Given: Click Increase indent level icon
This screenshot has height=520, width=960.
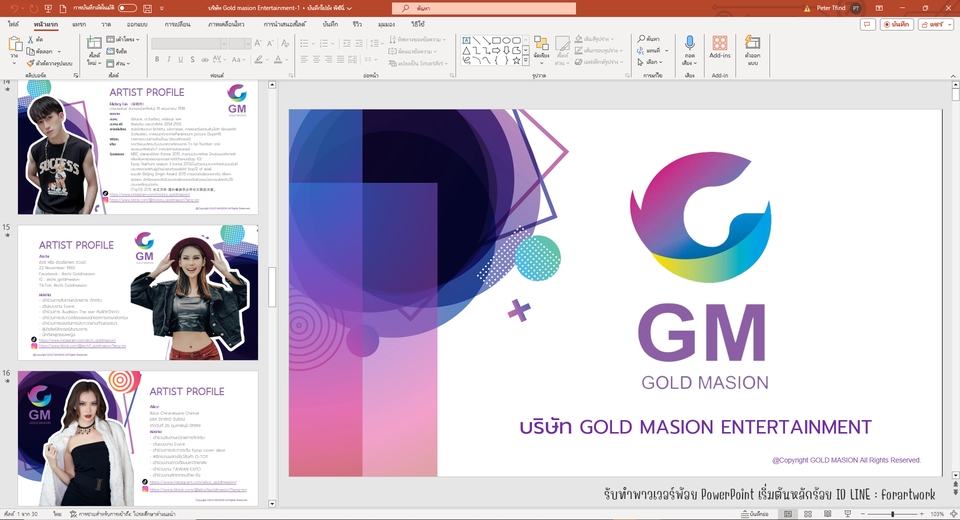Looking at the screenshot, I should [359, 43].
